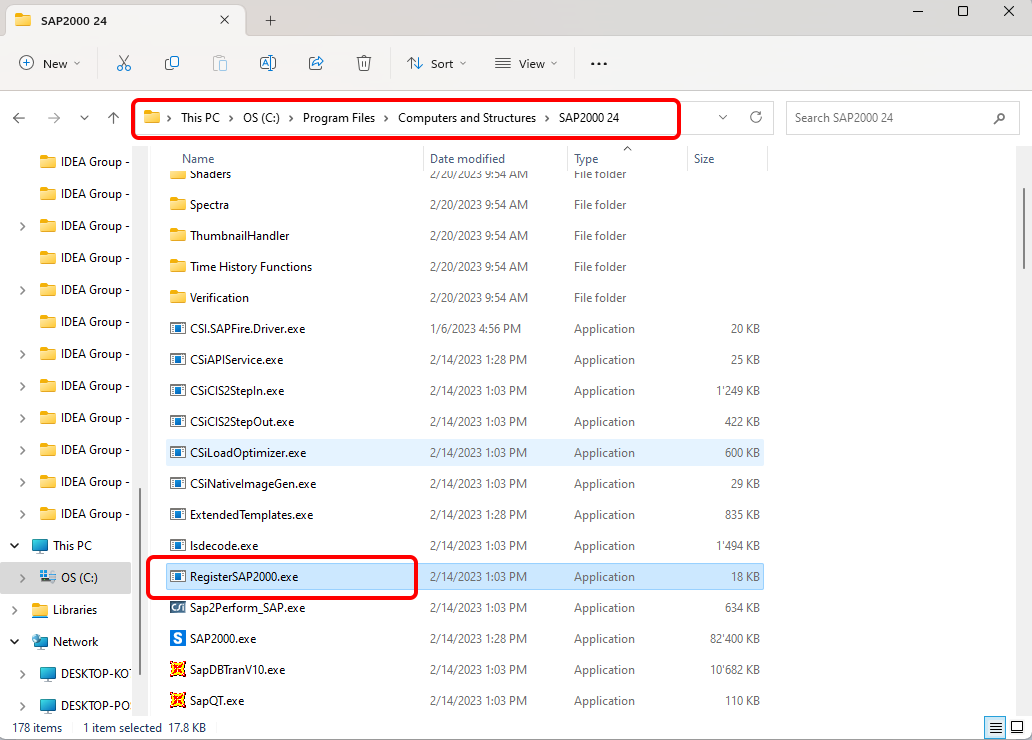Refresh the current folder view
The image size is (1032, 740).
coord(756,117)
